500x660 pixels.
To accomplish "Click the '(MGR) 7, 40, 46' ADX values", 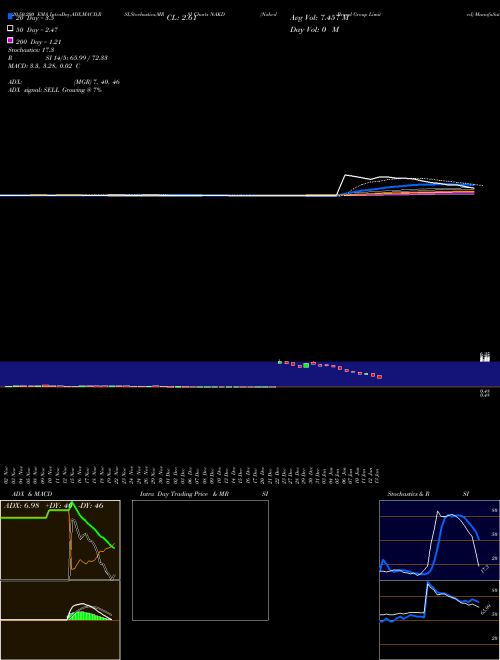I will tap(96, 82).
